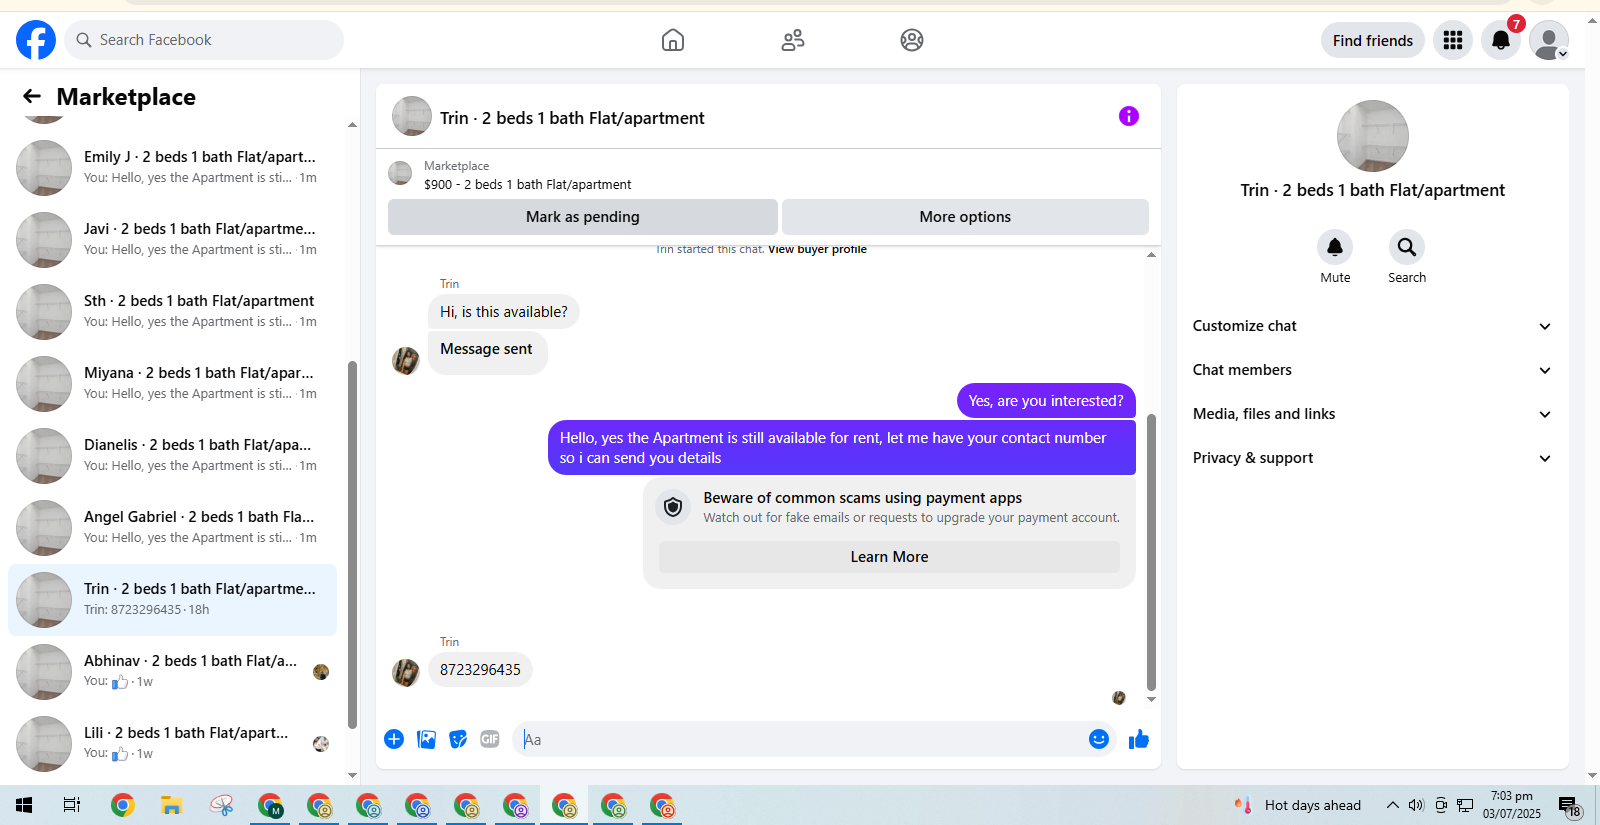Click the Facebook logo icon
Viewport: 1600px width, 825px height.
click(x=36, y=40)
